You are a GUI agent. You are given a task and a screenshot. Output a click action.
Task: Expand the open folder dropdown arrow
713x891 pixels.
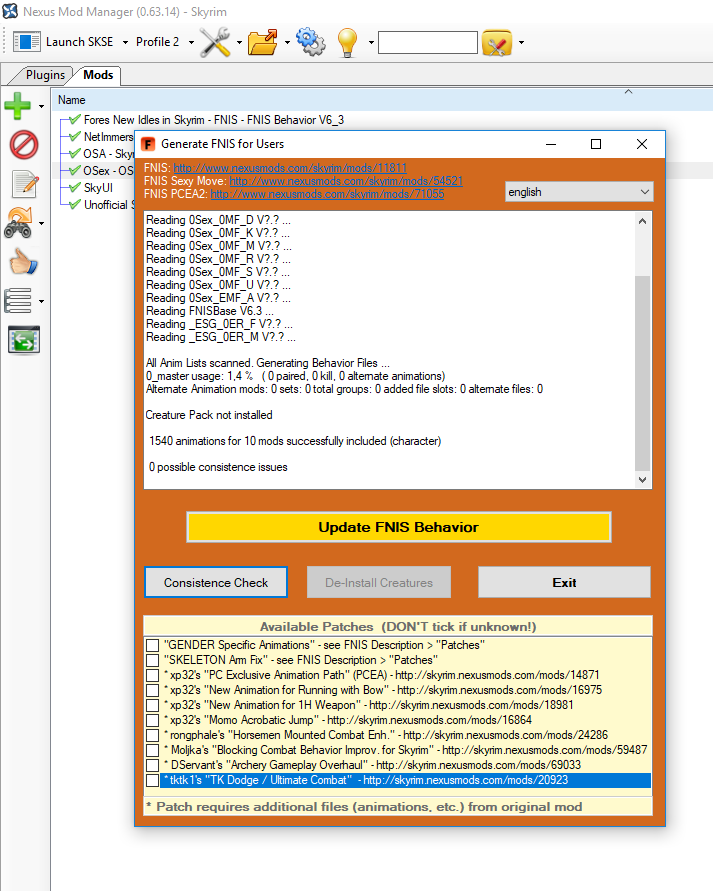click(x=287, y=43)
